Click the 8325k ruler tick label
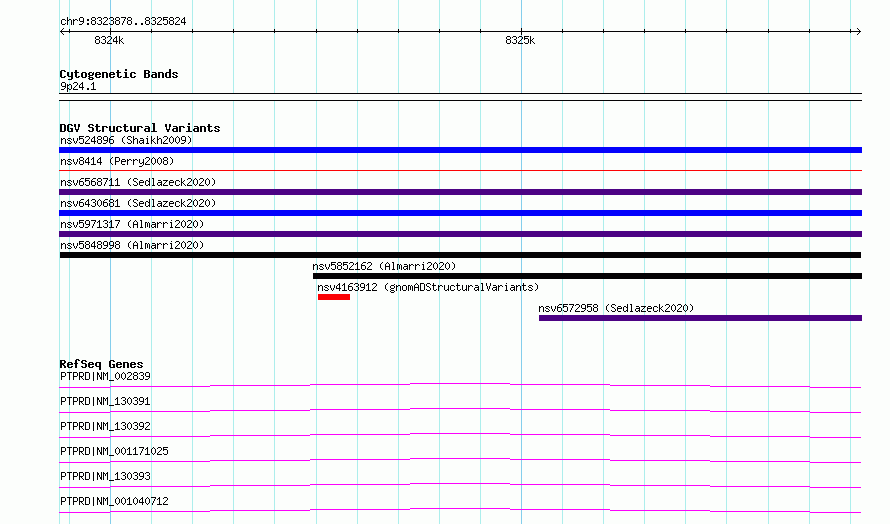Viewport: 890px width, 524px height. 520,40
